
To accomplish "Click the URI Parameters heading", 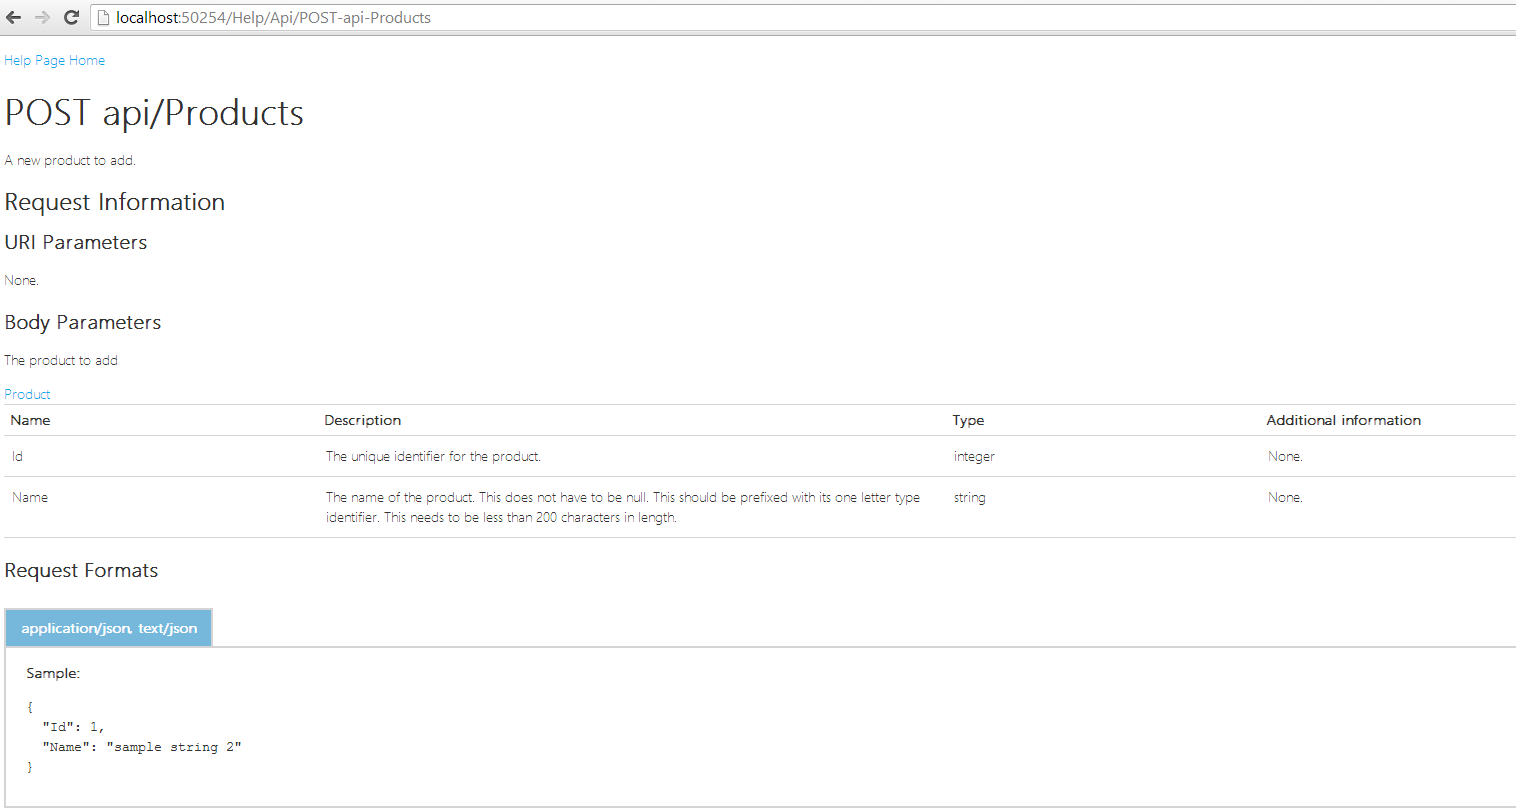I will point(76,242).
